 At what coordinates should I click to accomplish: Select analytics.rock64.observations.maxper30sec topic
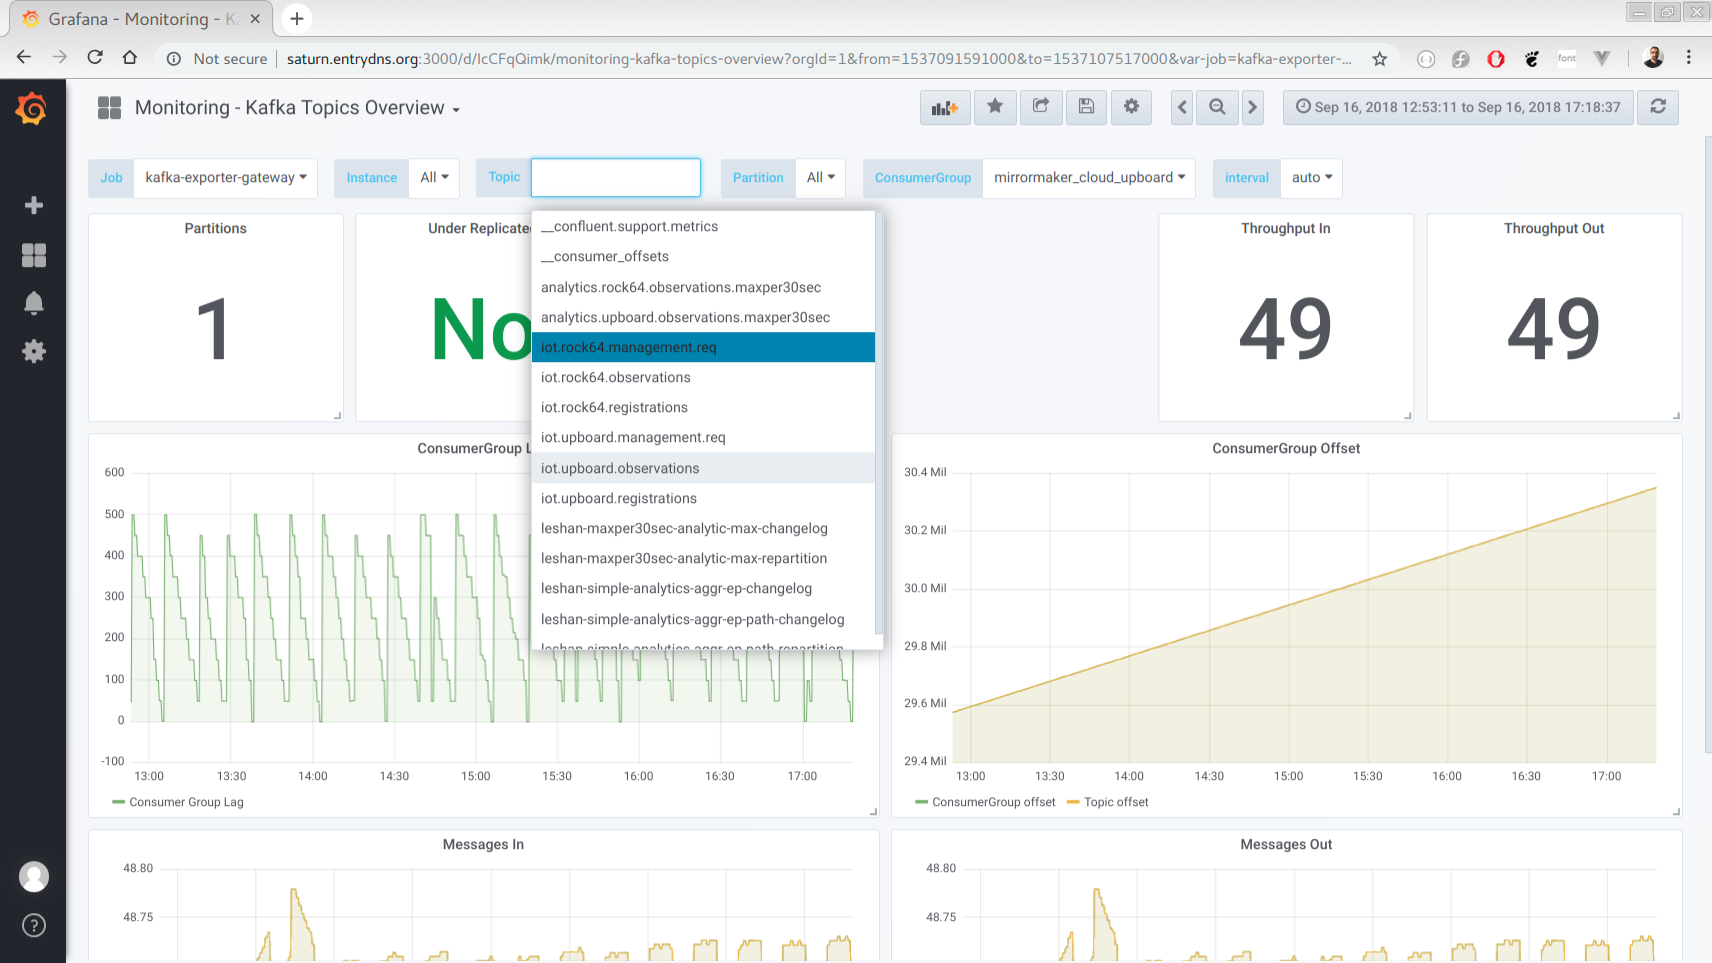[x=703, y=287]
